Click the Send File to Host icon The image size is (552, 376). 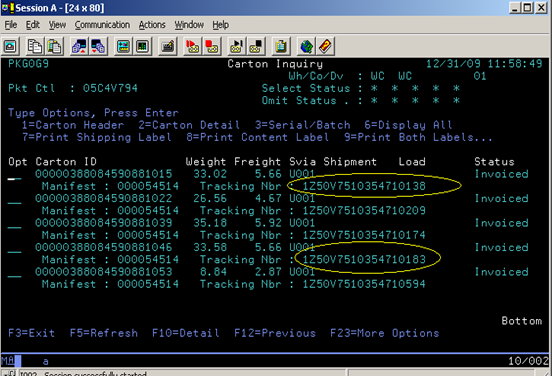(79, 46)
